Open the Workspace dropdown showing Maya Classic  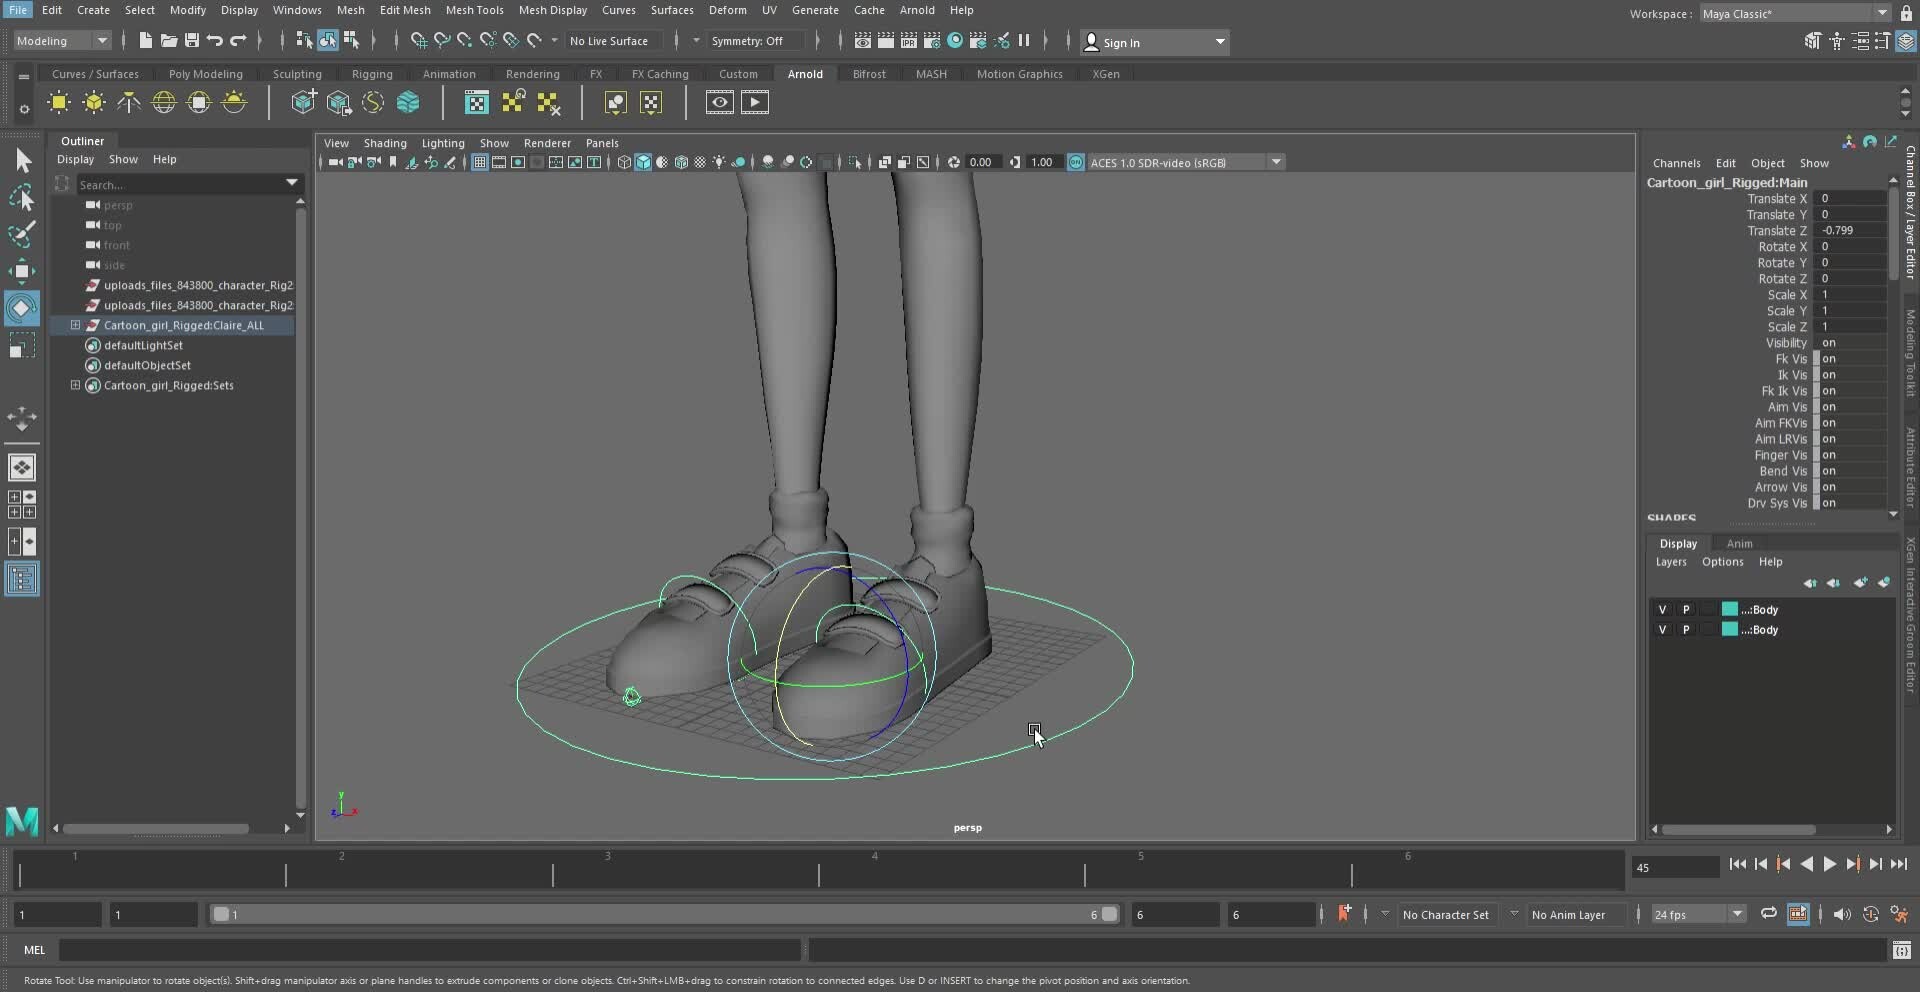tap(1790, 13)
